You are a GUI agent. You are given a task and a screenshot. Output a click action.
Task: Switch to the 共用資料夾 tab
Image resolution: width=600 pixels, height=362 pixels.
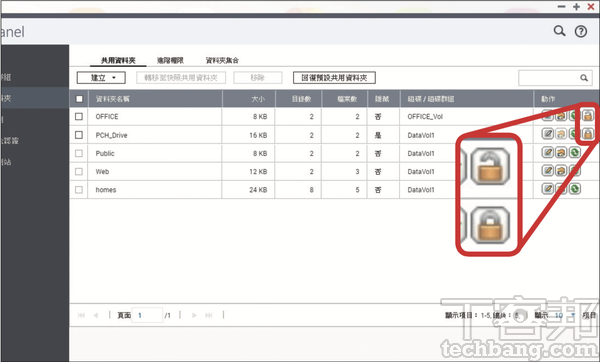tap(118, 60)
